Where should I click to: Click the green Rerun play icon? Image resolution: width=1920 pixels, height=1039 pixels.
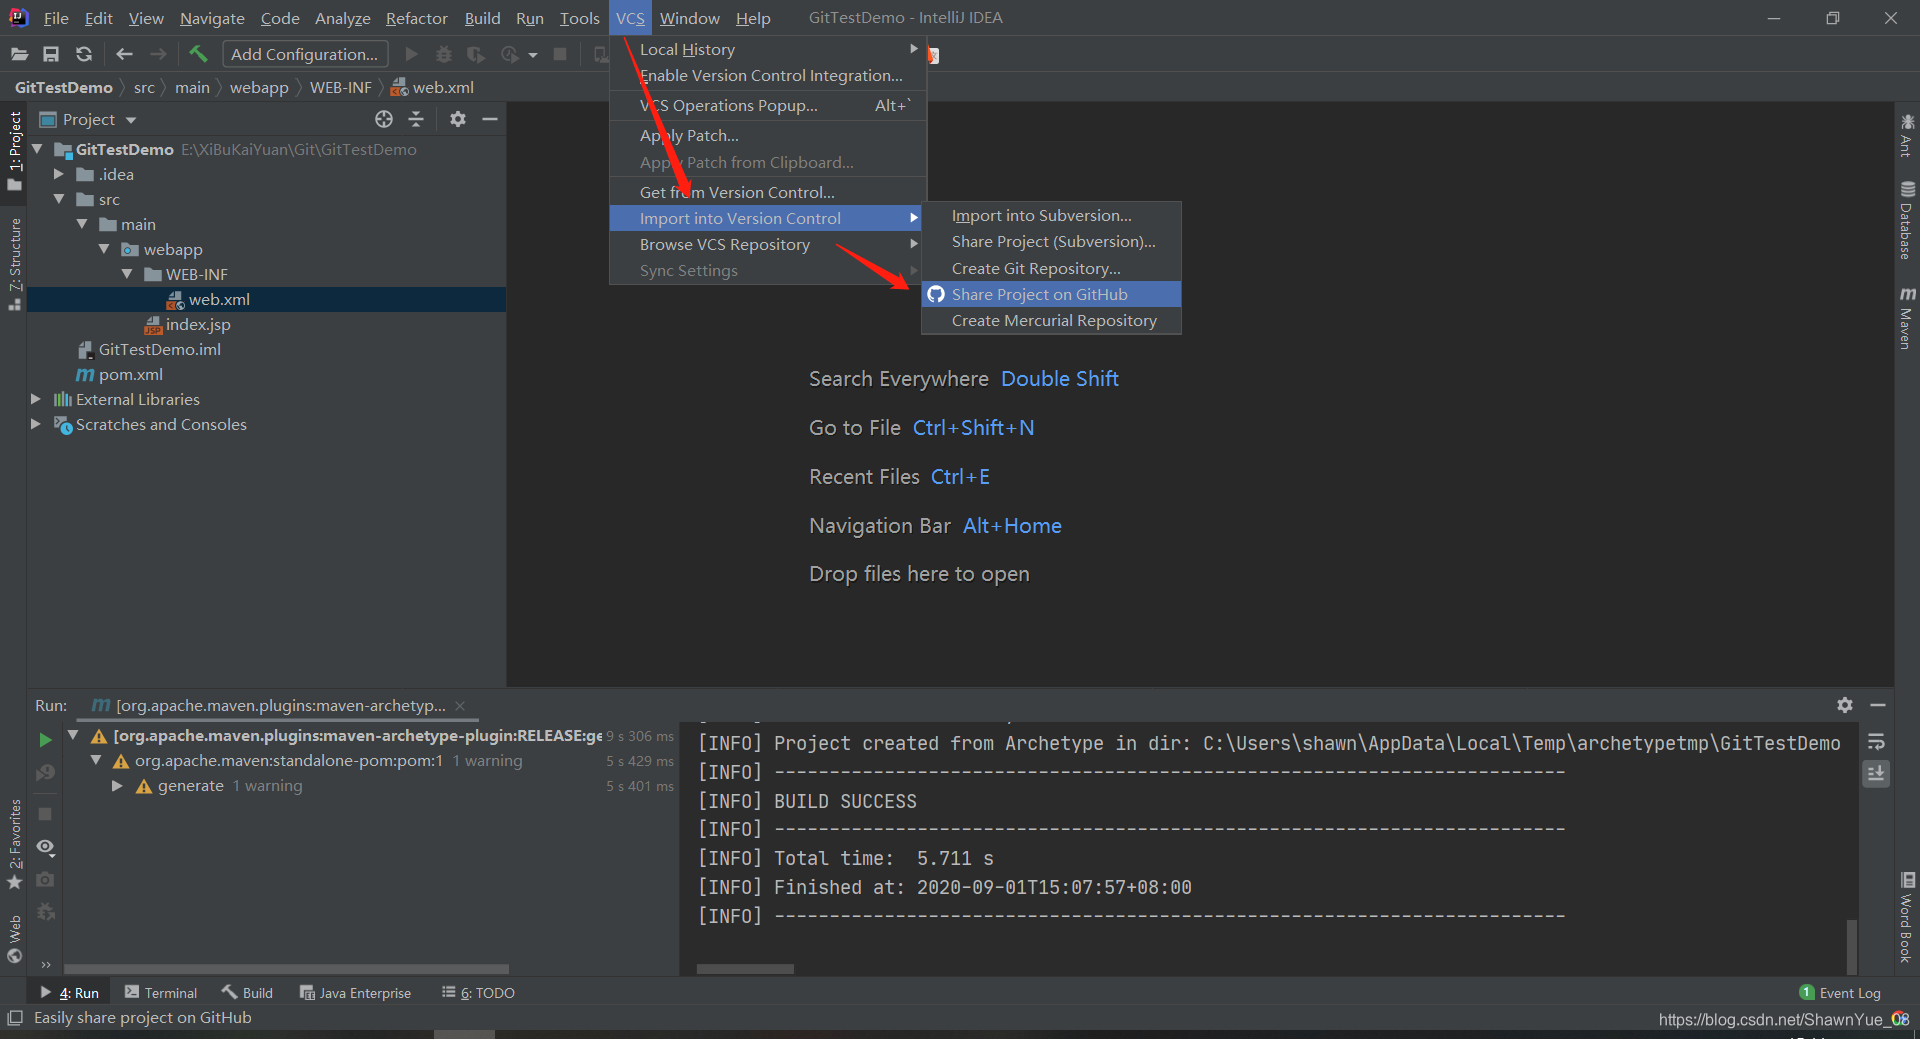45,740
